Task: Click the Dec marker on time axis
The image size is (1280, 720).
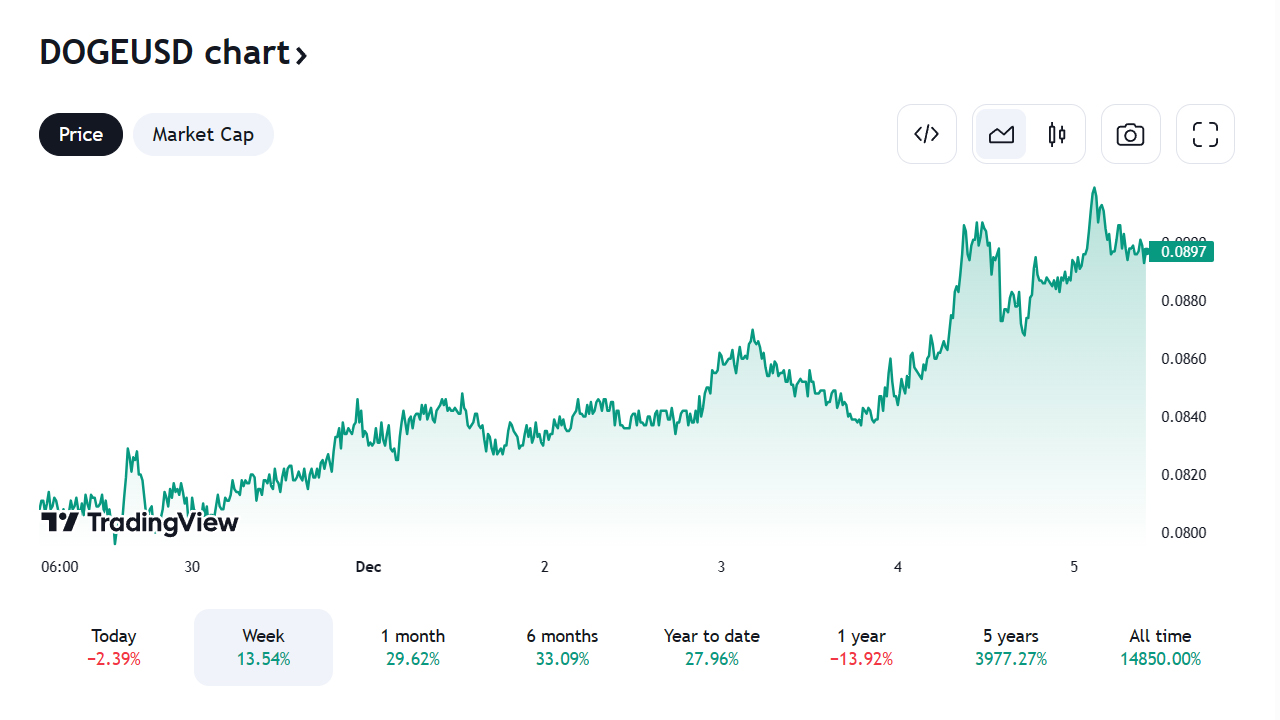Action: click(x=368, y=567)
